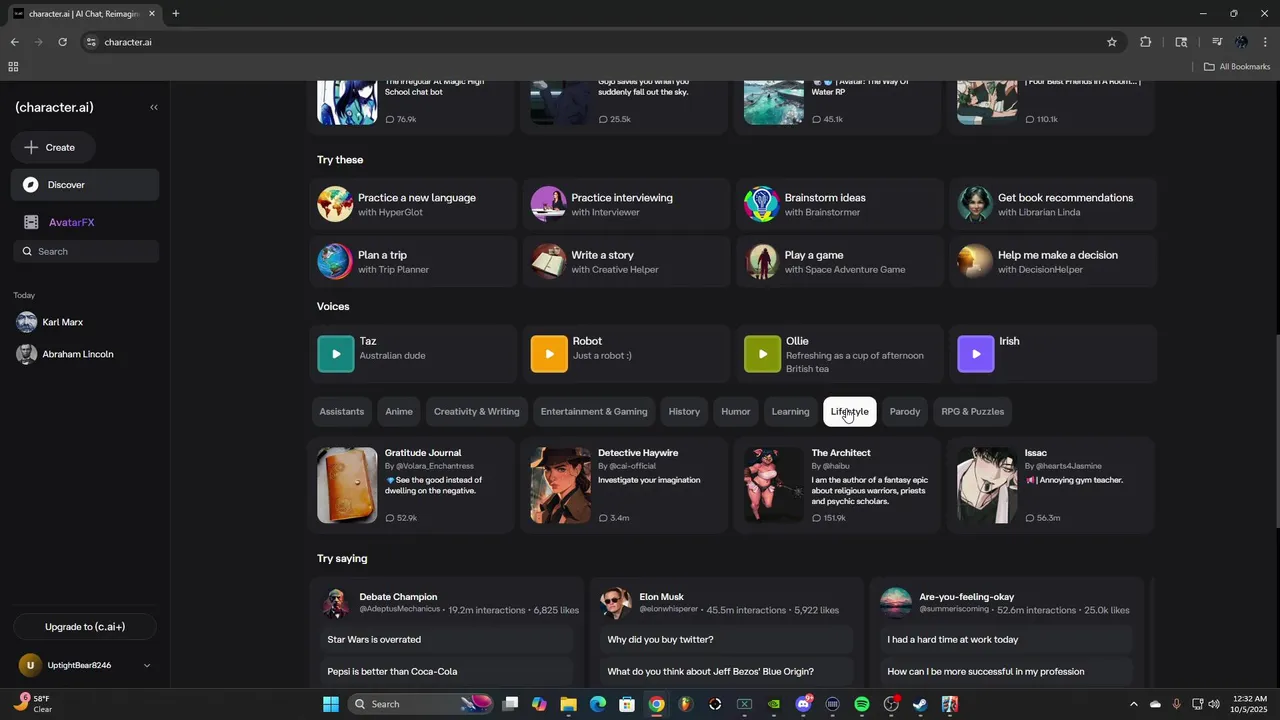Open the Chrome profile avatar menu
This screenshot has height=720, width=1280.
click(1241, 42)
